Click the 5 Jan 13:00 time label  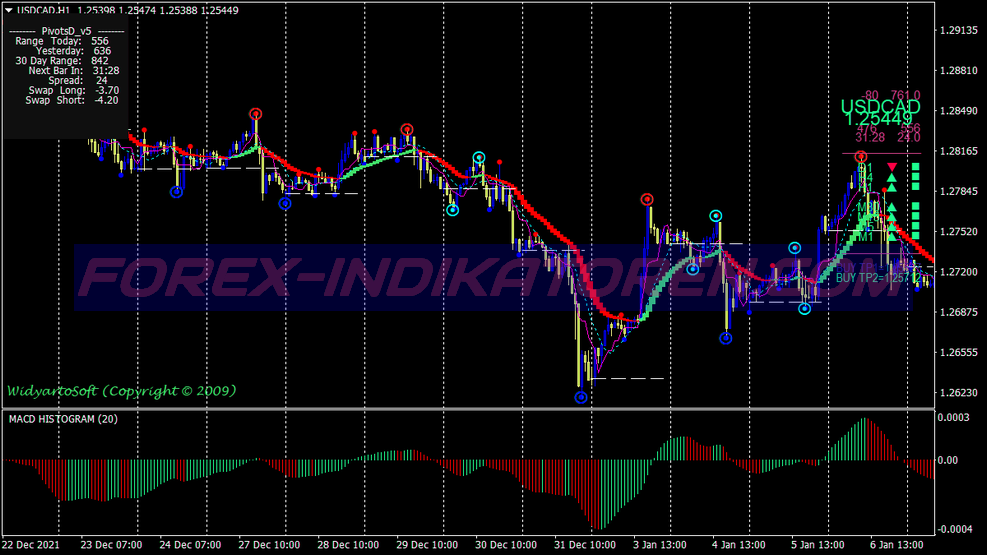point(818,545)
